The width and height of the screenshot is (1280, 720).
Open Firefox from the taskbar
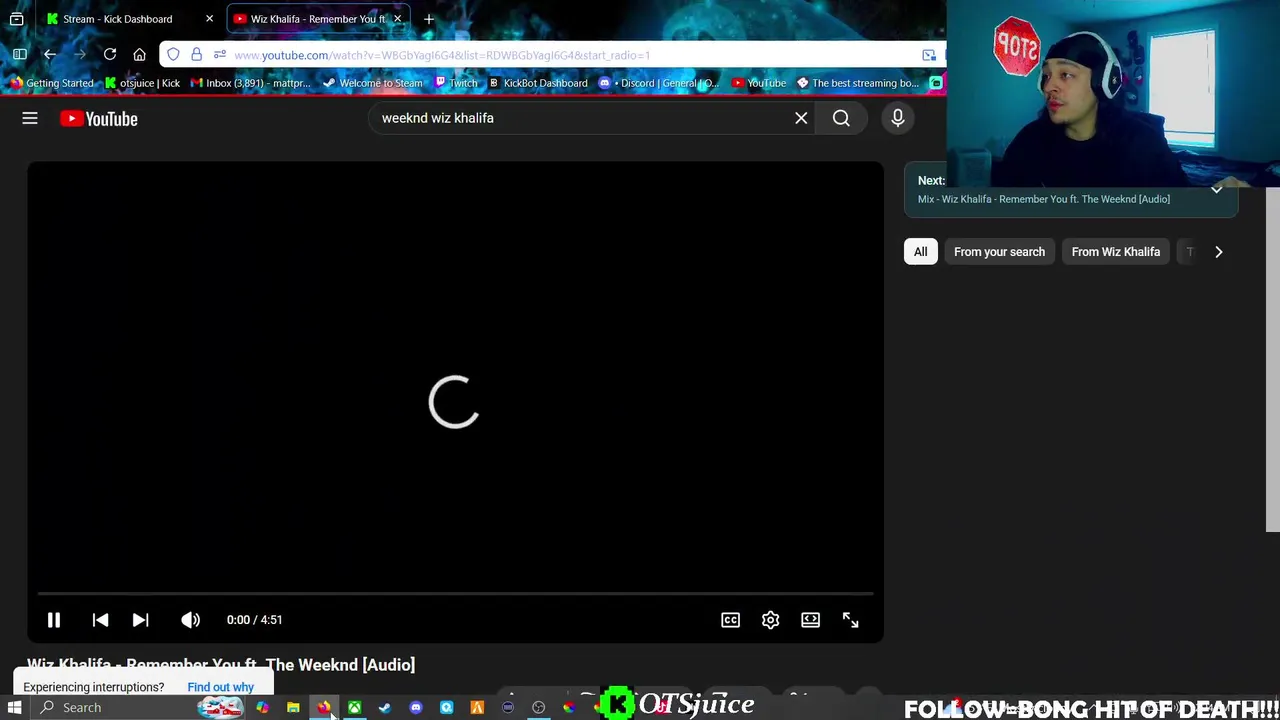(324, 708)
